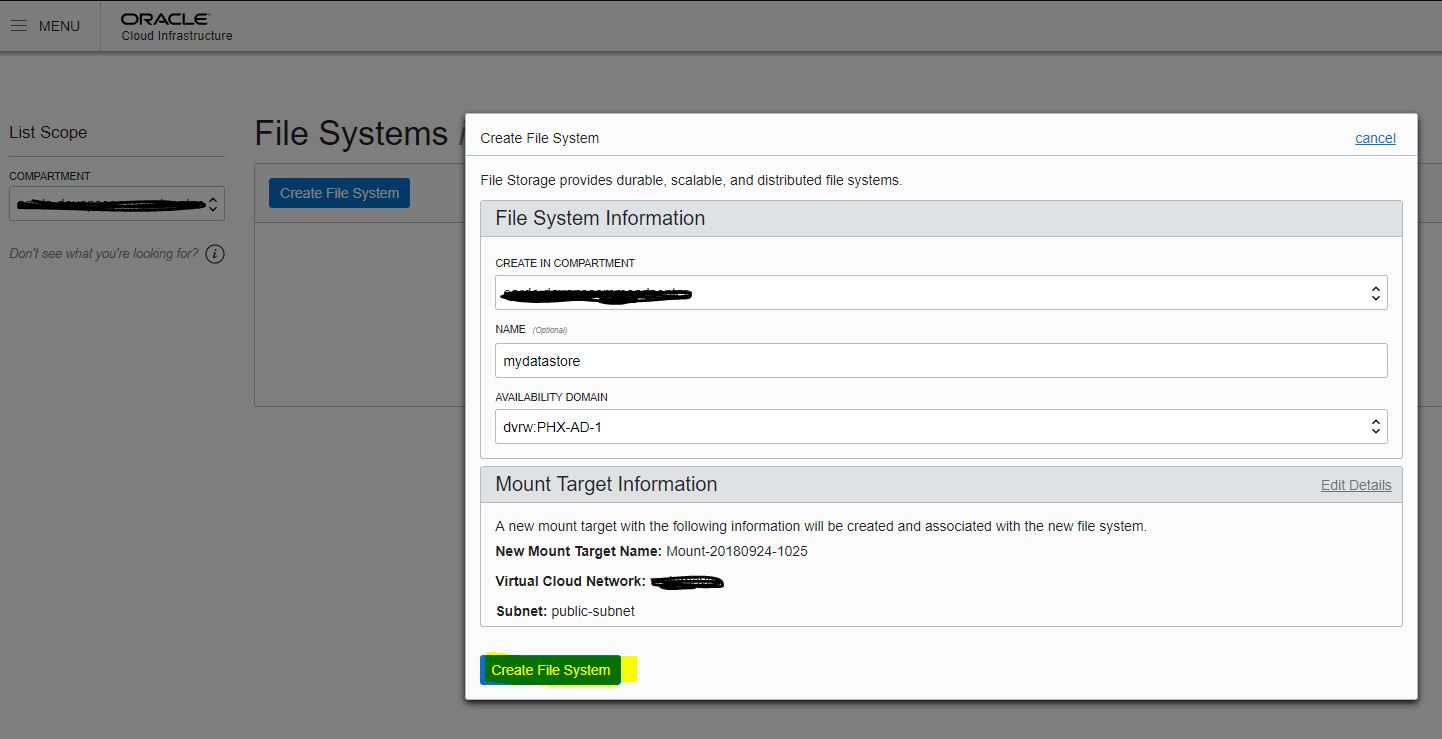Click the chevron on the AVAILABILITY DOMAIN field
Screen dimensions: 1442x739
pos(1376,426)
